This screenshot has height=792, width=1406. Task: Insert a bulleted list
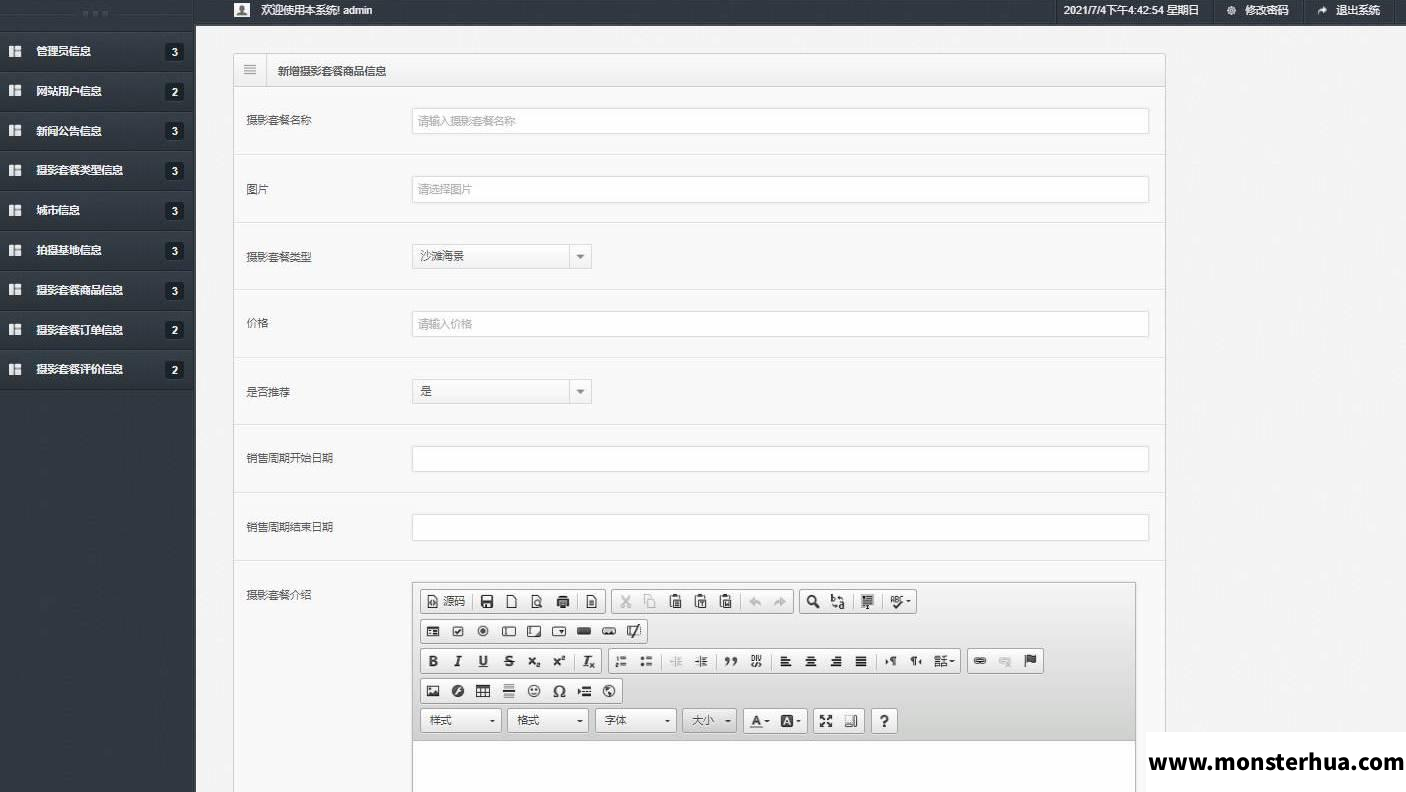coord(646,661)
